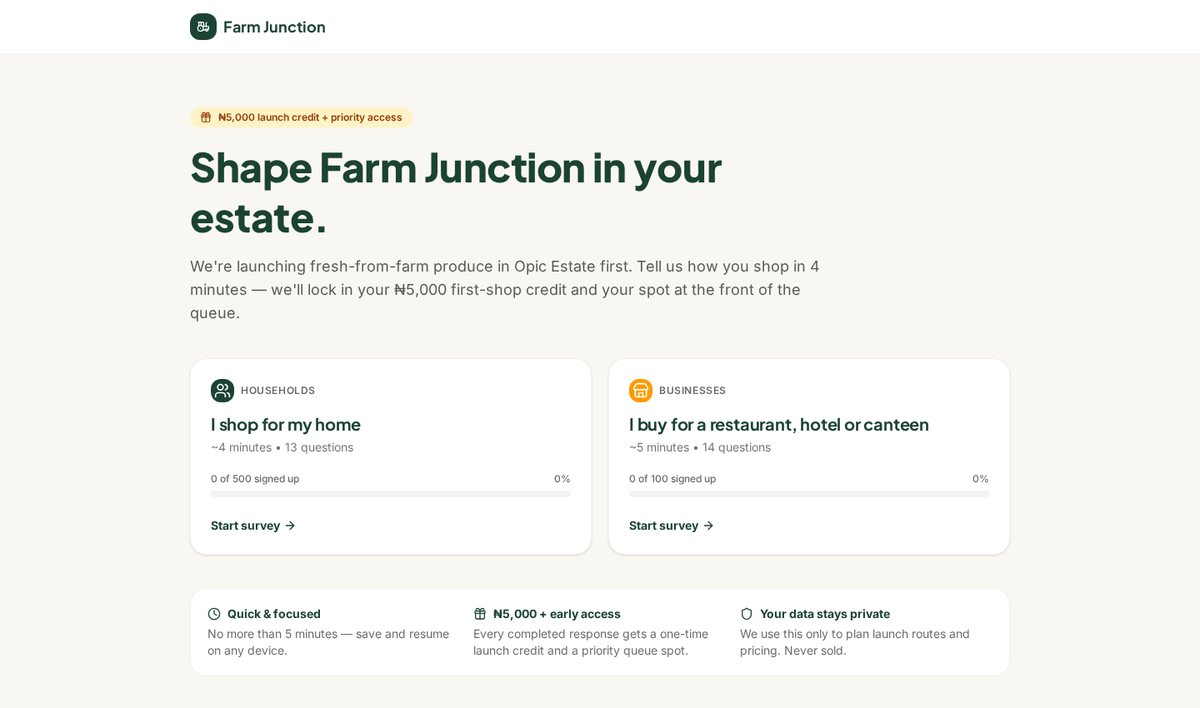Click the Your data stays private heading
The image size is (1200, 708).
point(825,614)
